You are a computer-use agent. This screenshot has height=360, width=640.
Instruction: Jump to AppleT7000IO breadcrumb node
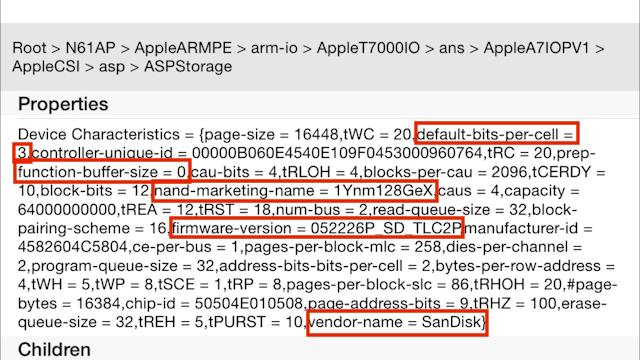[x=368, y=48]
